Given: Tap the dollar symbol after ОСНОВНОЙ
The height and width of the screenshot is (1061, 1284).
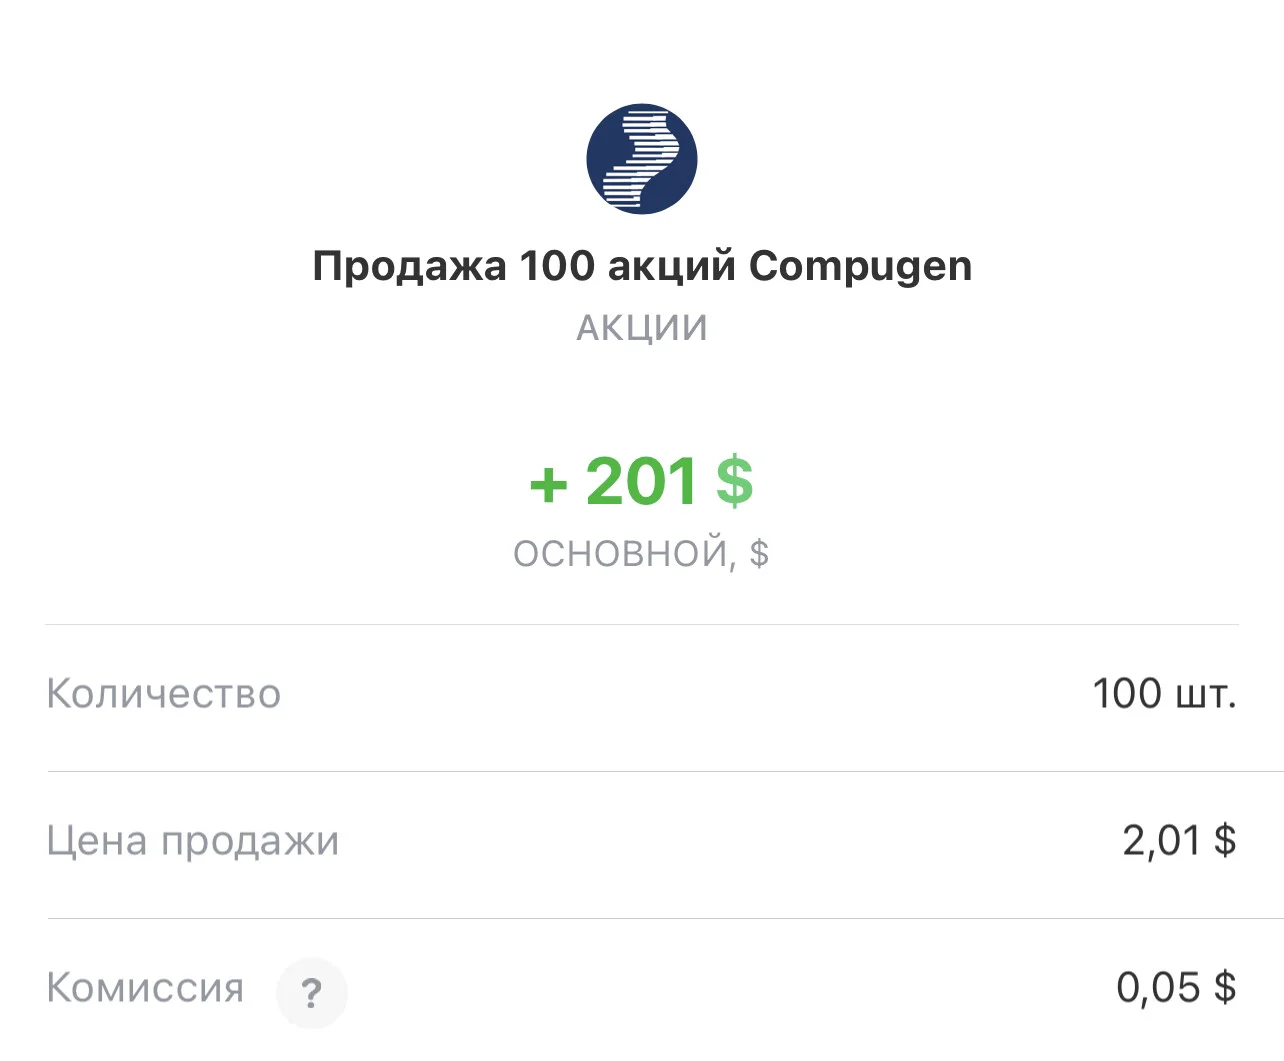Looking at the screenshot, I should tap(759, 553).
